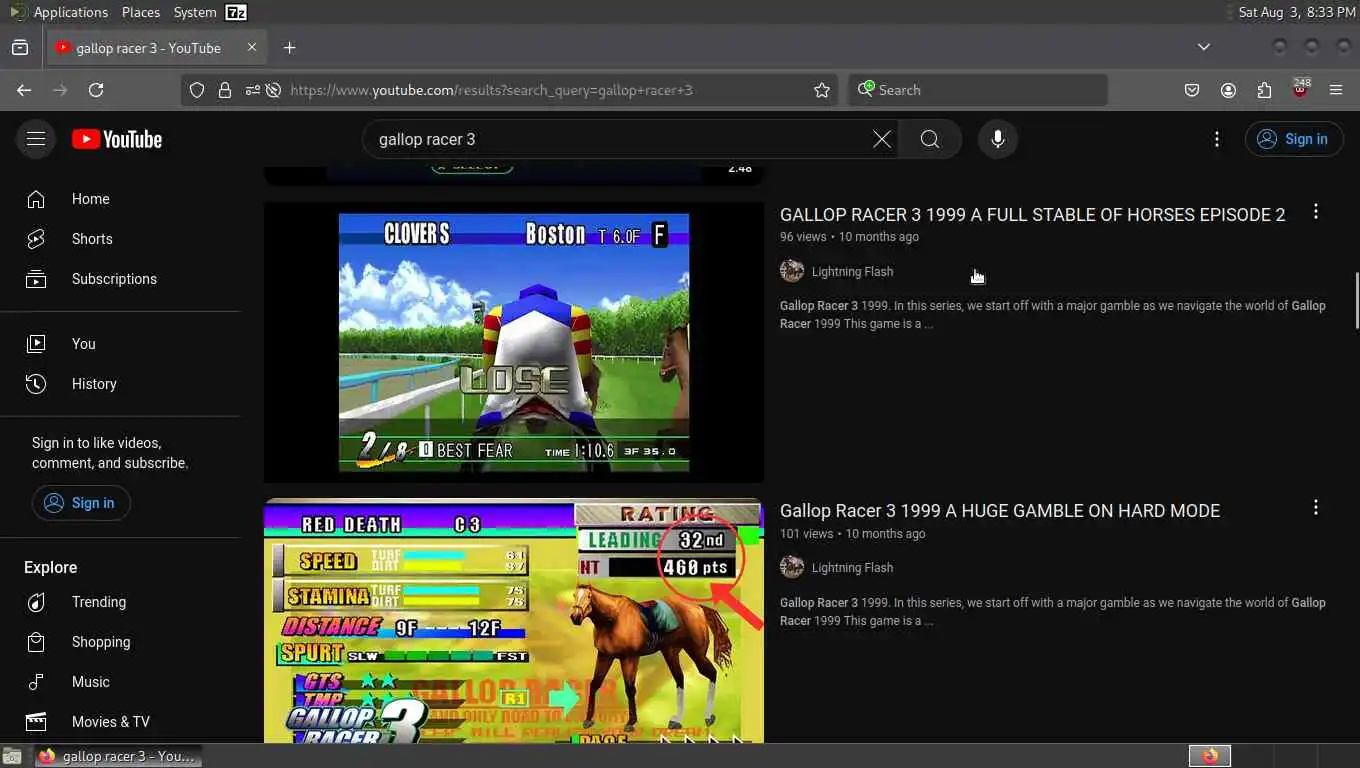This screenshot has width=1360, height=768.
Task: Open the Places menu
Action: (141, 12)
